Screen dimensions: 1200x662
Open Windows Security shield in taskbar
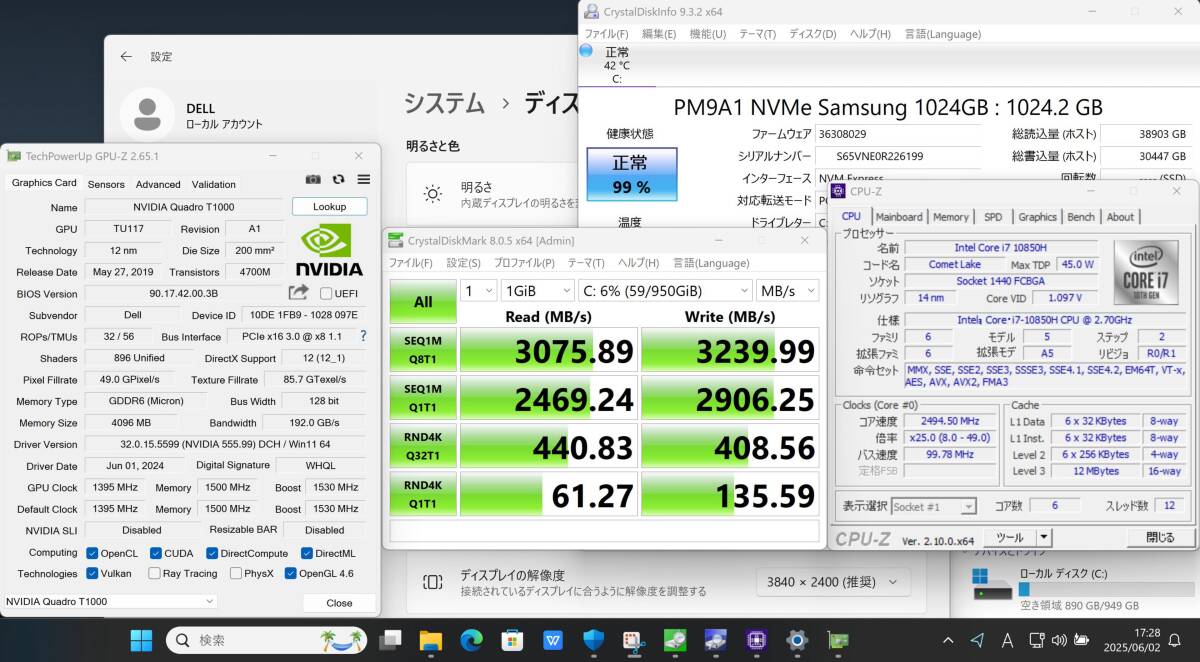593,640
